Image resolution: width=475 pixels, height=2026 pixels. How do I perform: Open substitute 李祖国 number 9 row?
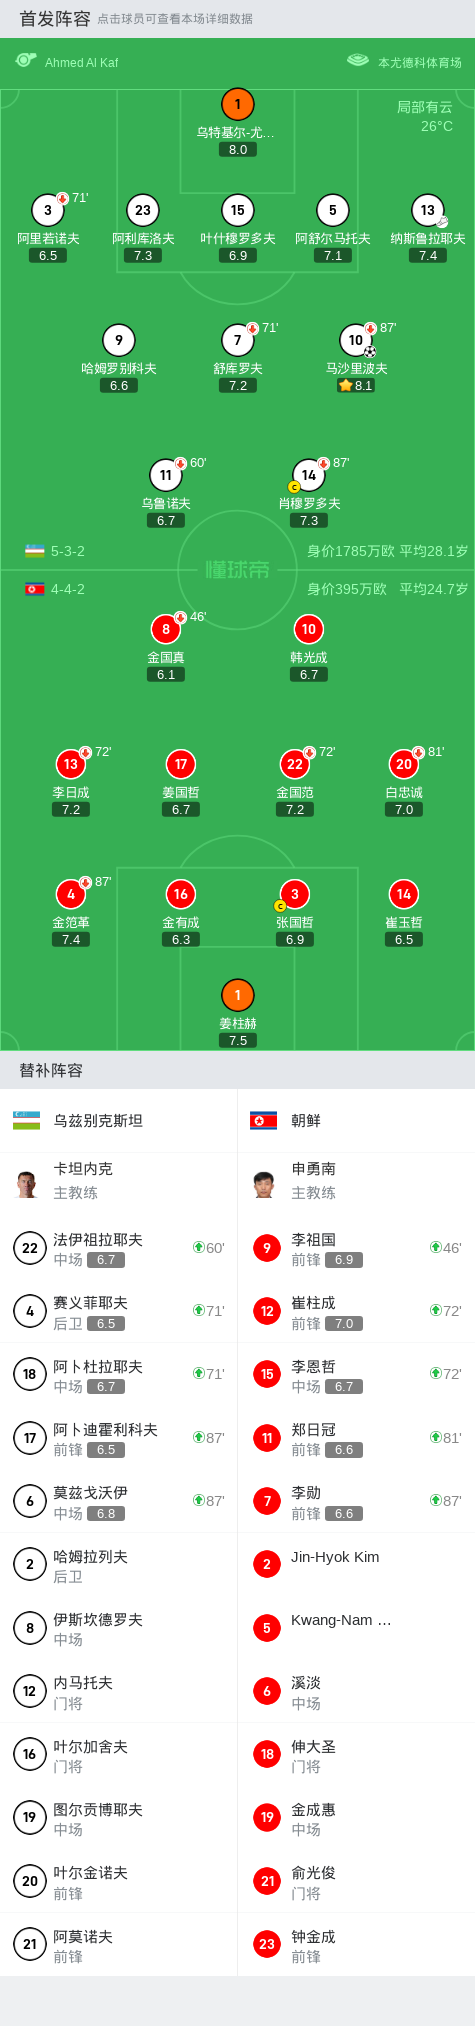click(x=356, y=1248)
